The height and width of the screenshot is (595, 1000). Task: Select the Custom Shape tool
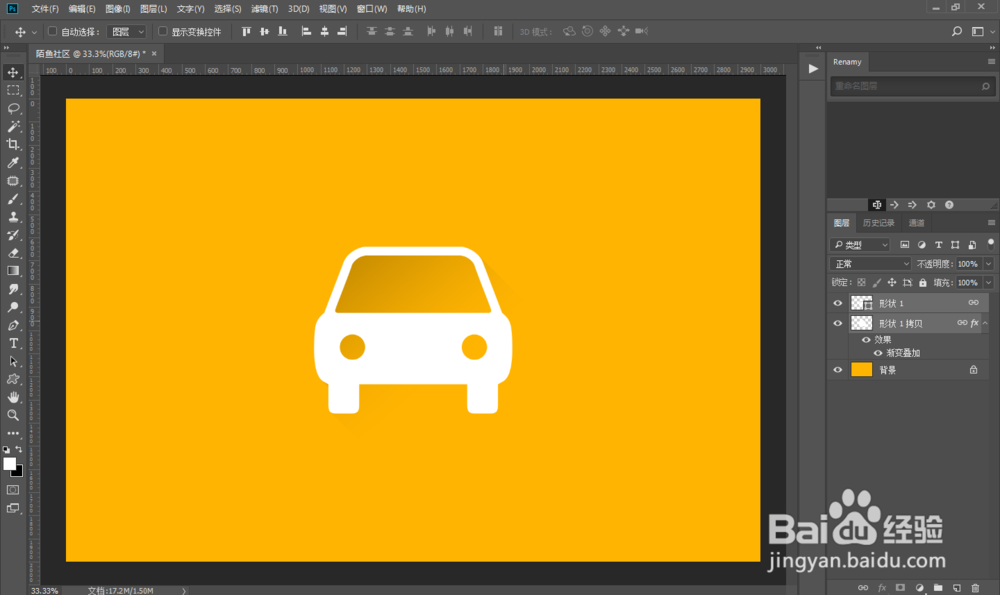[x=13, y=379]
